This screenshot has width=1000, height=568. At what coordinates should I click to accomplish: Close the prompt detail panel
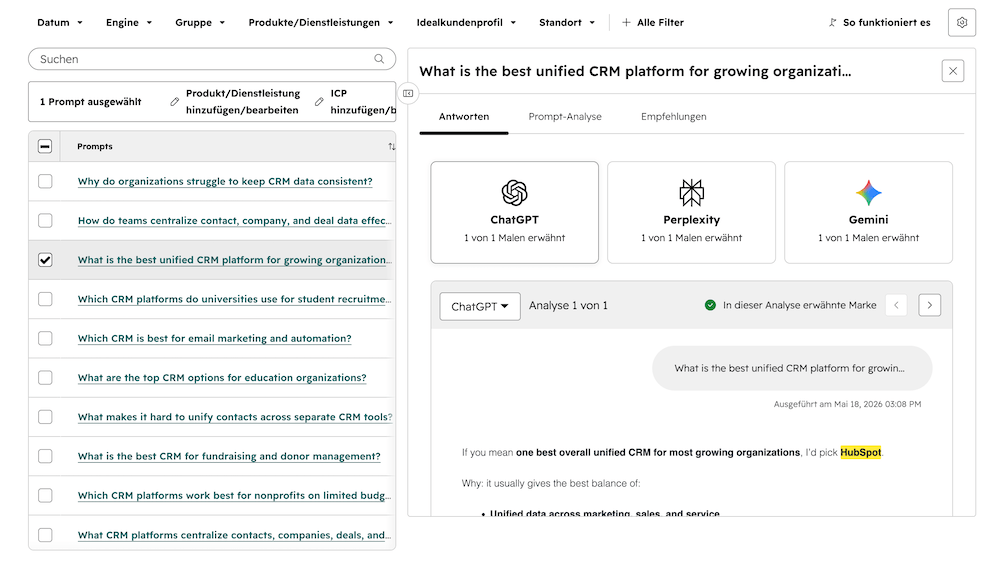953,71
